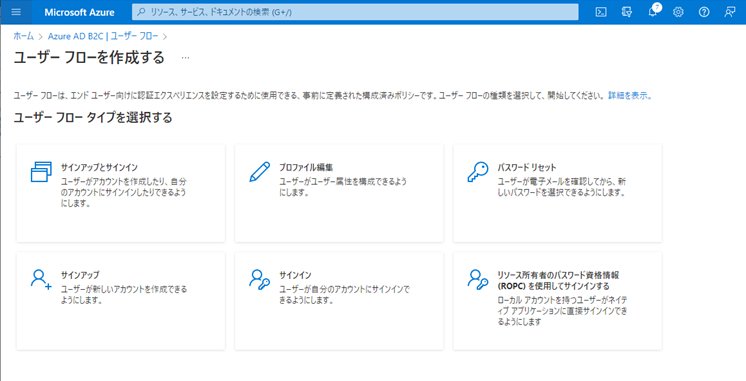Screen dimensions: 746x381
Task: Click the プロファイル編集 pencil icon
Action: pos(259,172)
